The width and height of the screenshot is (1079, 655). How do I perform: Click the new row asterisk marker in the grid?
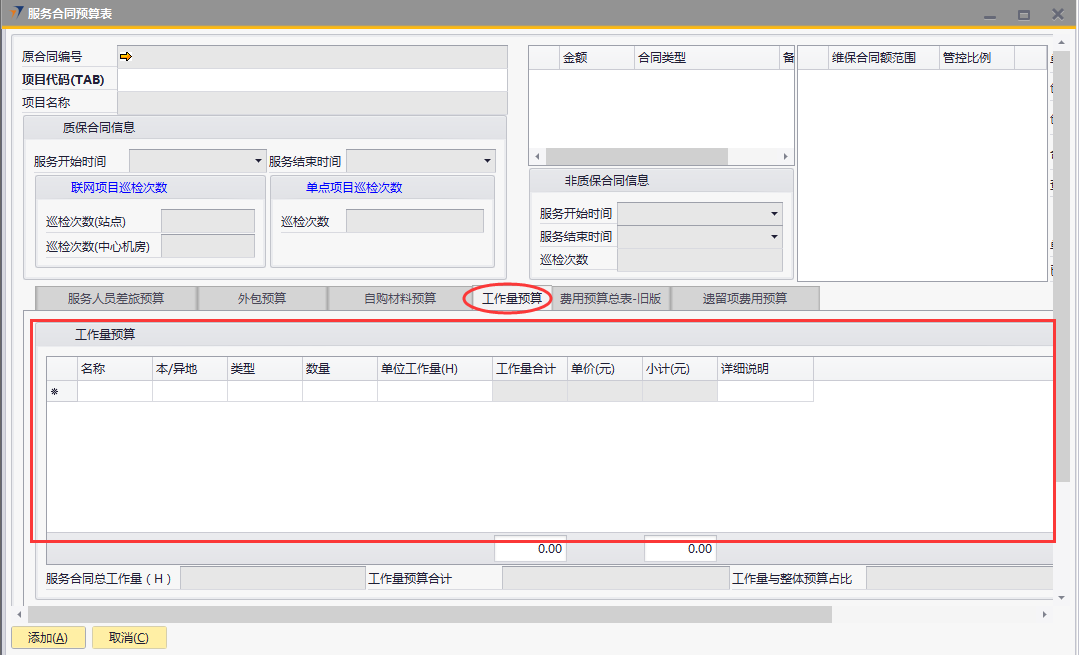point(54,392)
